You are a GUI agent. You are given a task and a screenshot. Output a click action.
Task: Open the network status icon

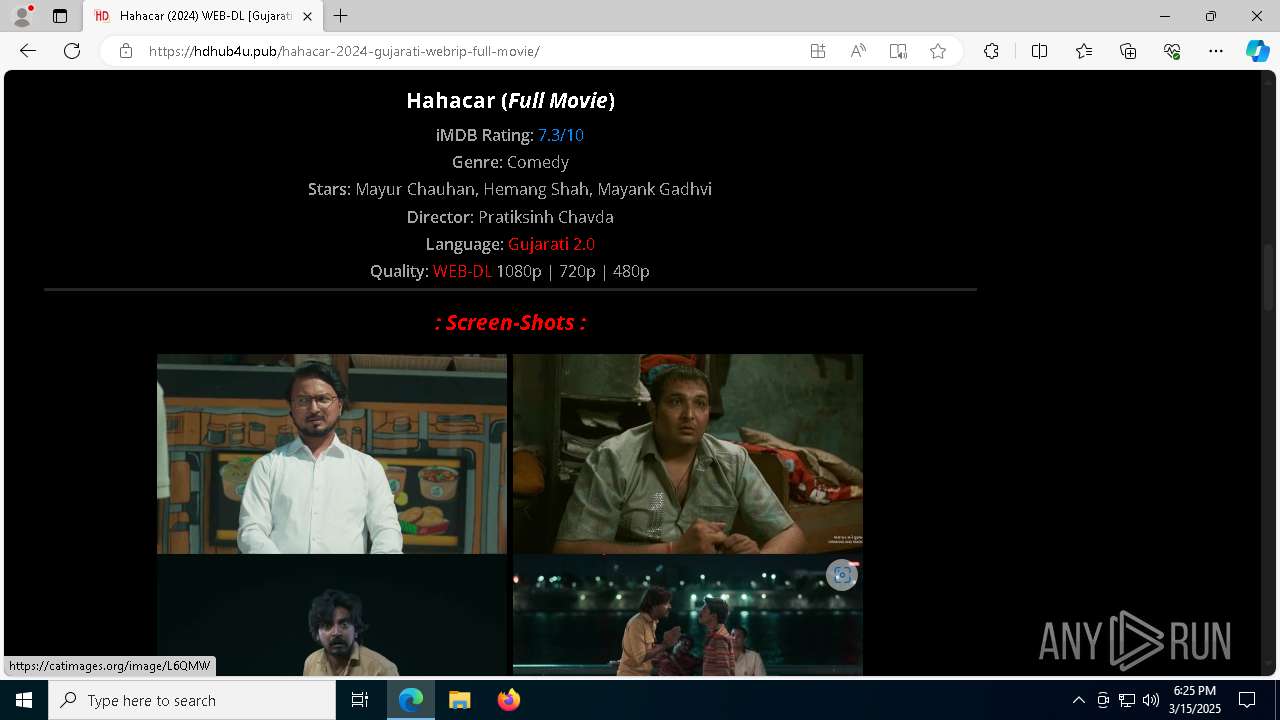pos(1127,700)
